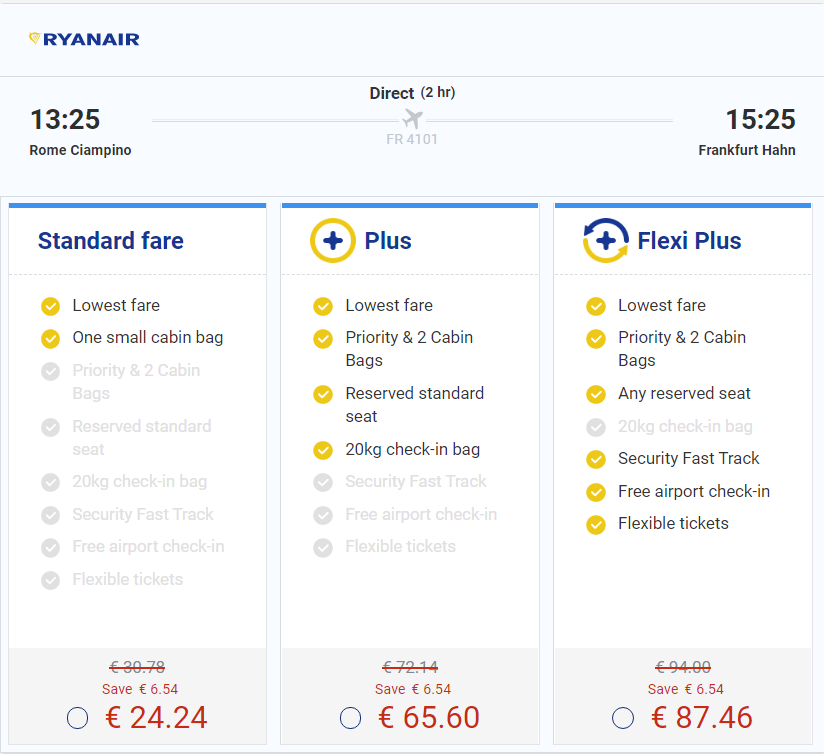Click the Plus fare circle-plus icon

(x=333, y=241)
